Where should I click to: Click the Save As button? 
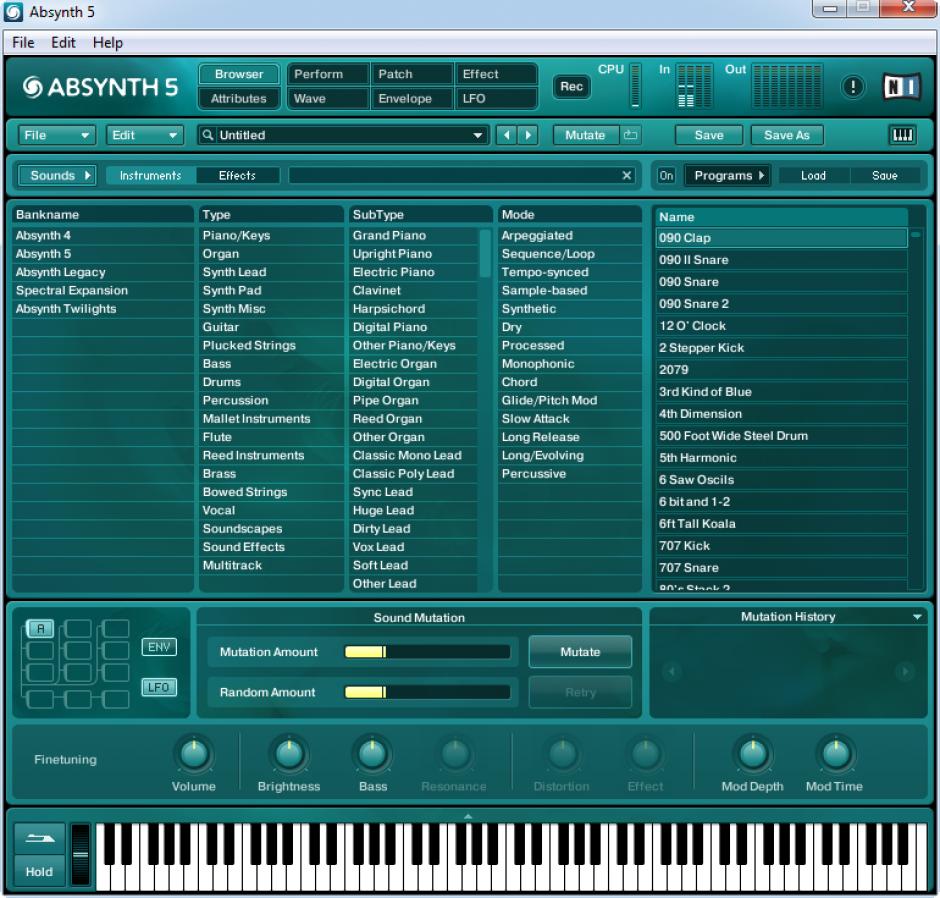click(787, 135)
